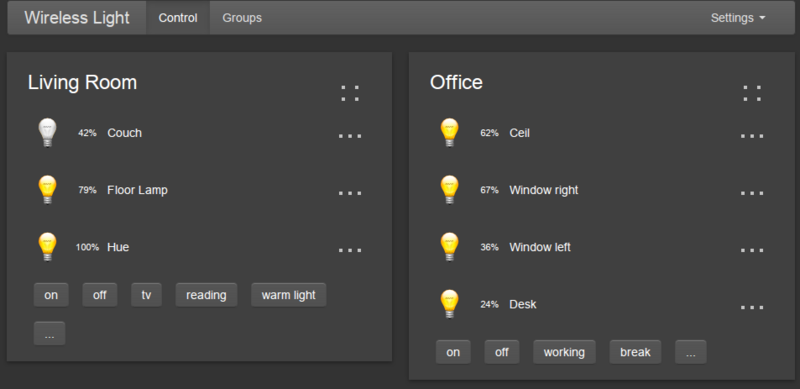This screenshot has width=800, height=389.
Task: Expand the Settings dropdown menu
Action: click(738, 18)
